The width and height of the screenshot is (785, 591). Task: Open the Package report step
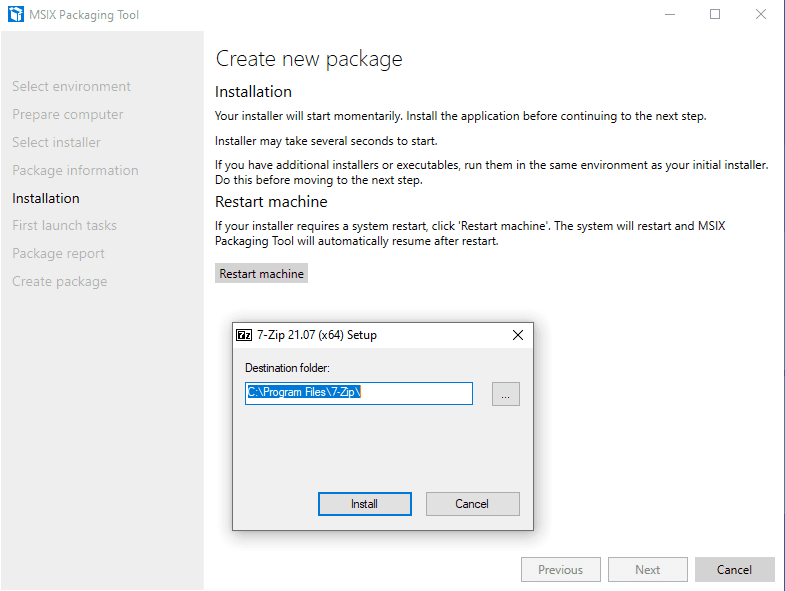tap(58, 254)
